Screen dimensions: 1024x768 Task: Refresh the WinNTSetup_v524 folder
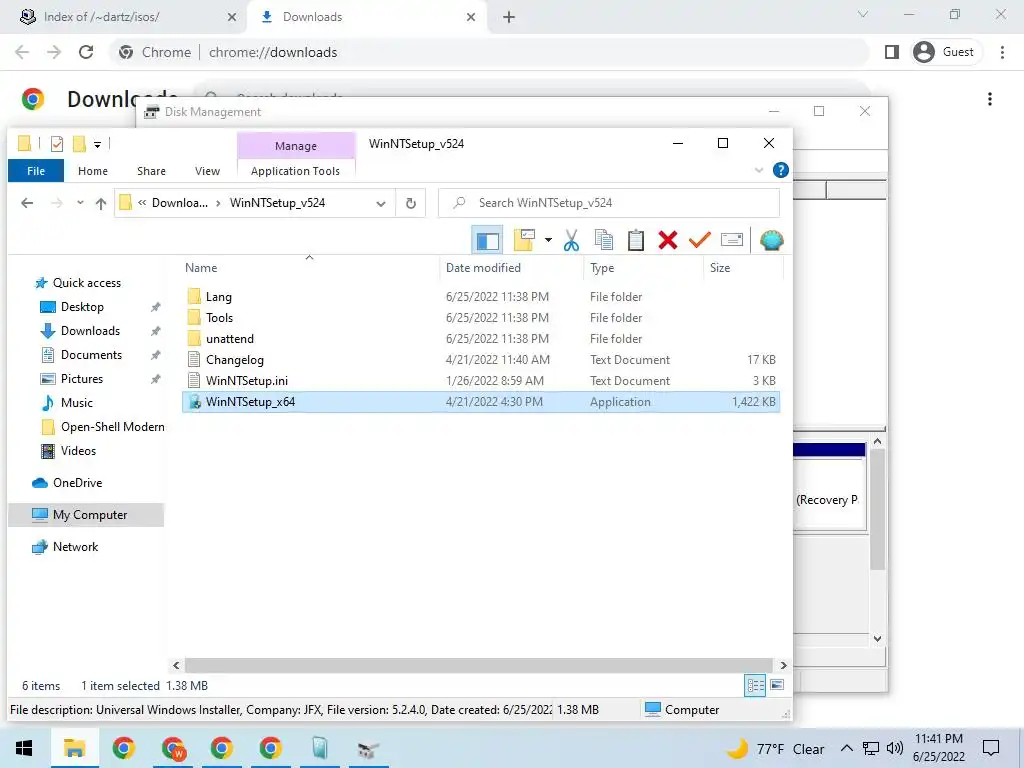[x=411, y=203]
